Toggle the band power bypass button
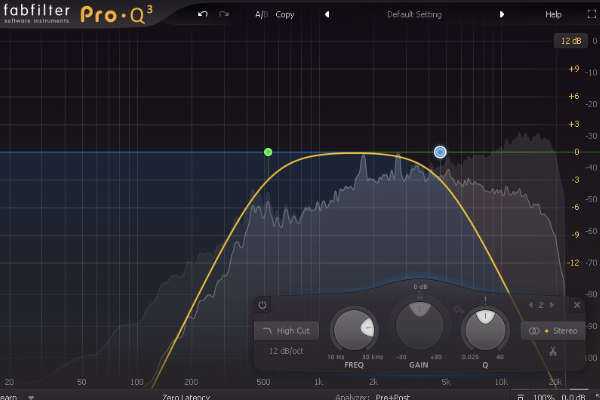Image resolution: width=600 pixels, height=400 pixels. [262, 304]
